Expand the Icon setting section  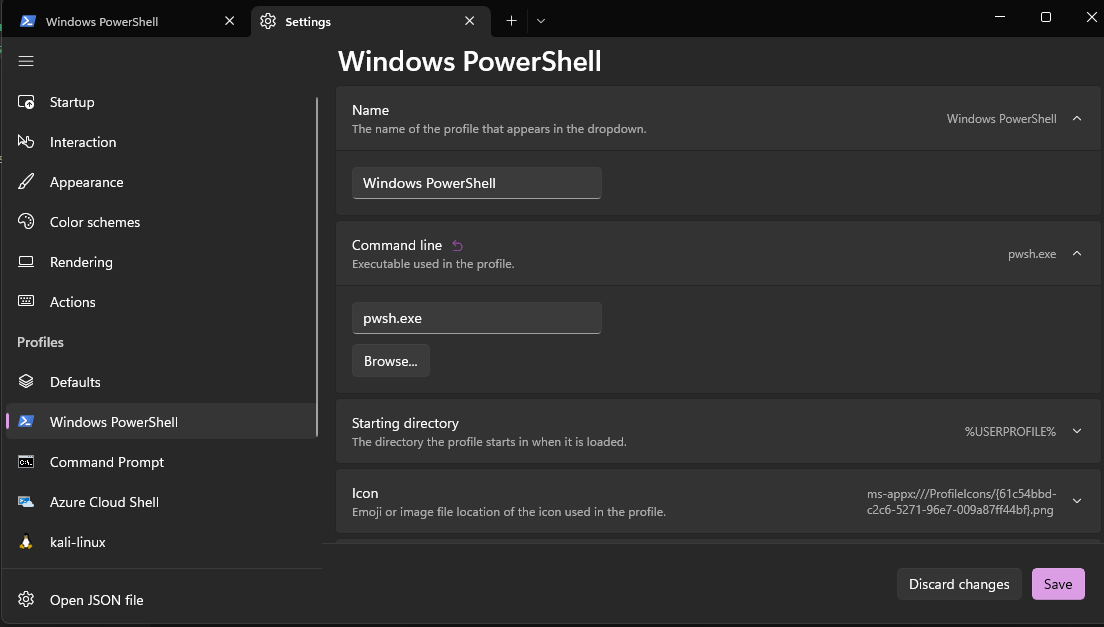pyautogui.click(x=1077, y=501)
